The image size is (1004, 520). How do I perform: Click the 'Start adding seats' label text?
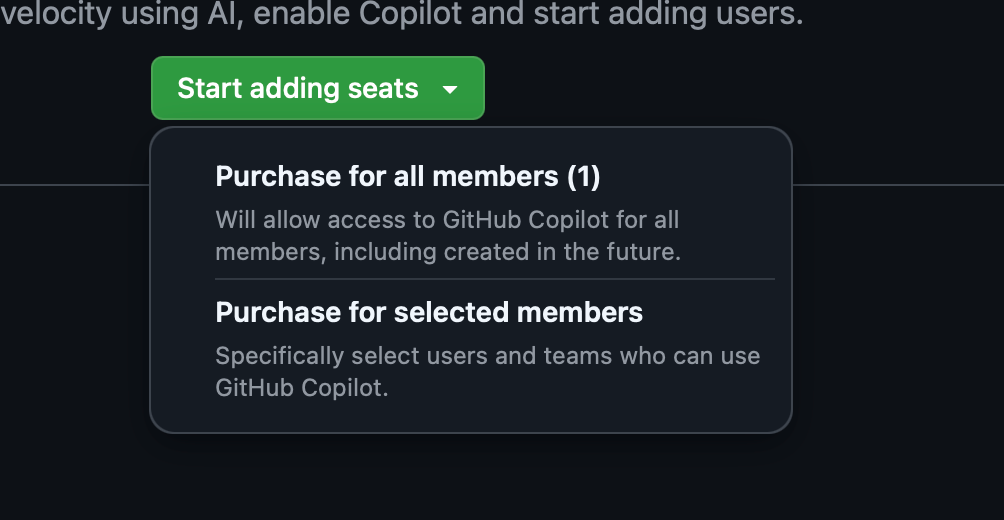297,88
